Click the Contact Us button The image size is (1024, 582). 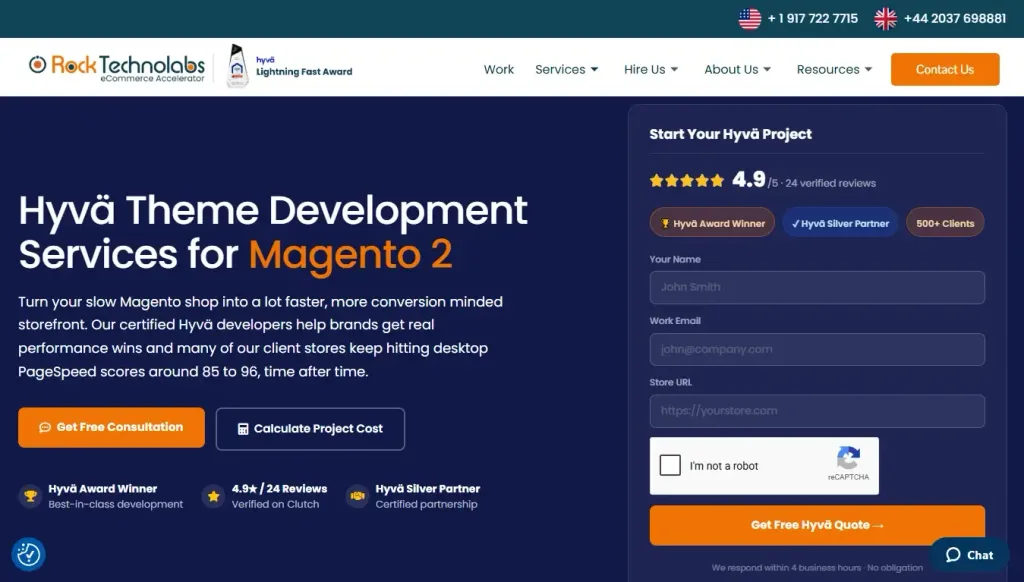(945, 69)
